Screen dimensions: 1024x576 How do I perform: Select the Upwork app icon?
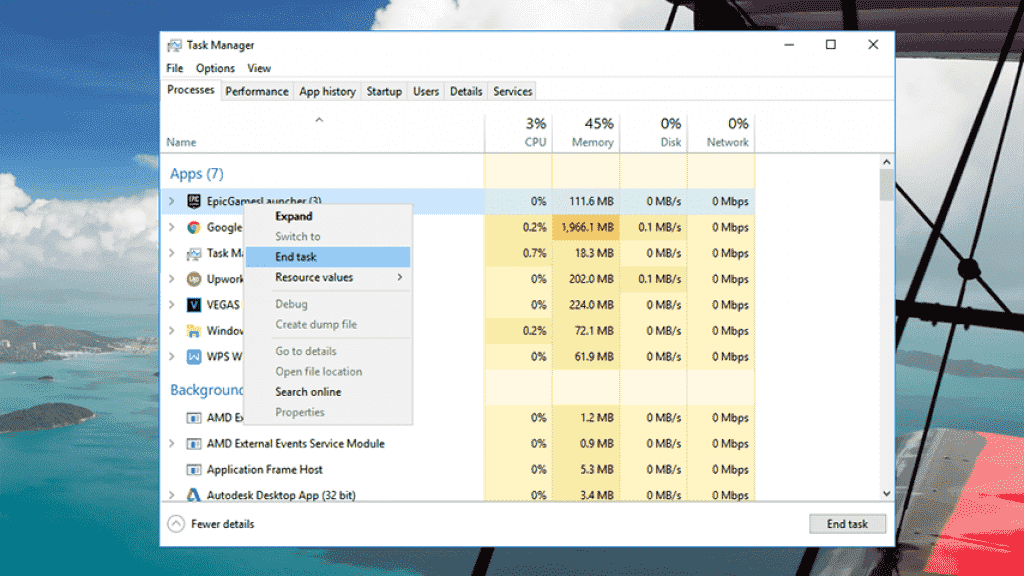(195, 278)
